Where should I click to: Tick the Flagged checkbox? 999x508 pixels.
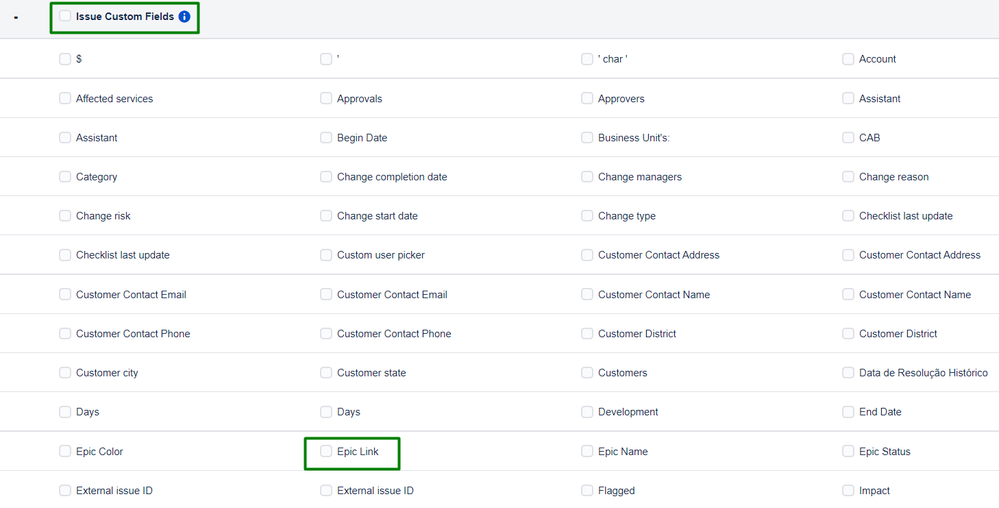587,491
